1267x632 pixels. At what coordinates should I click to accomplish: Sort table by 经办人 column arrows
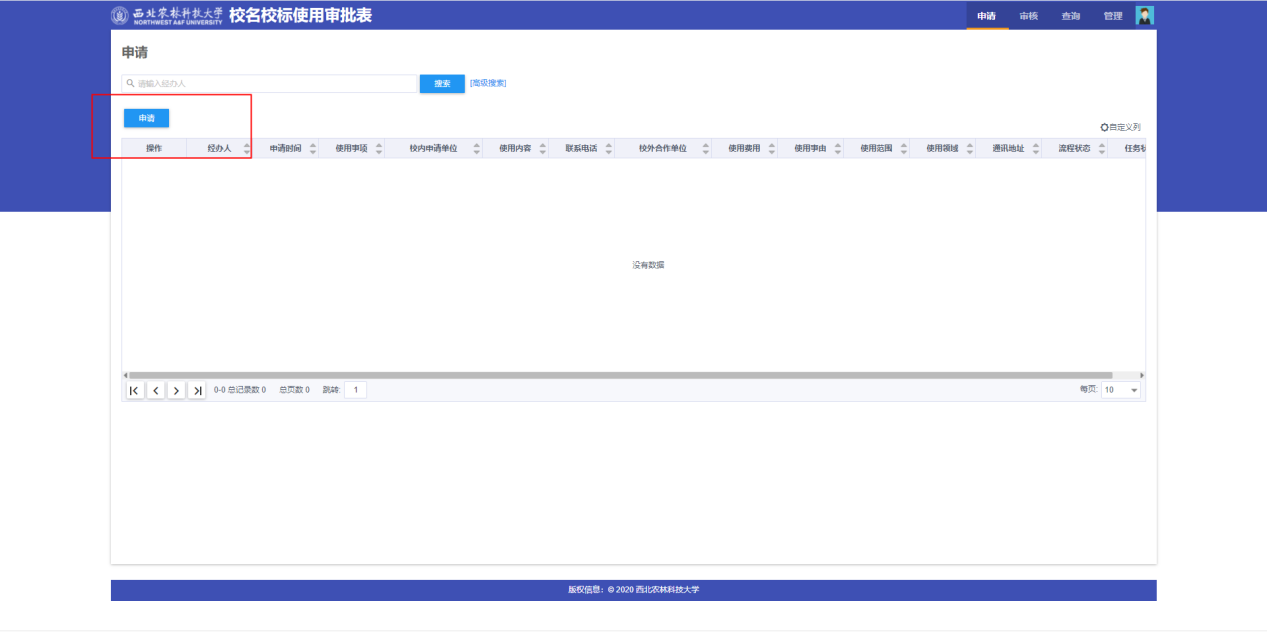[x=247, y=149]
